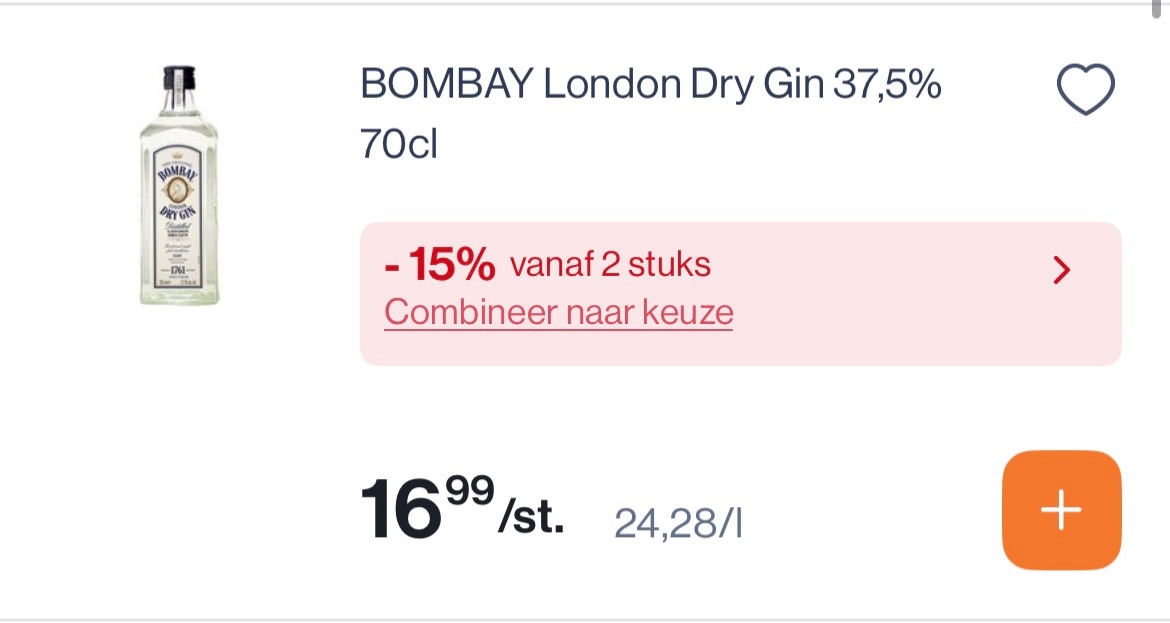Image resolution: width=1170 pixels, height=623 pixels.
Task: Add the gin to favorites with the heart icon
Action: [1085, 89]
